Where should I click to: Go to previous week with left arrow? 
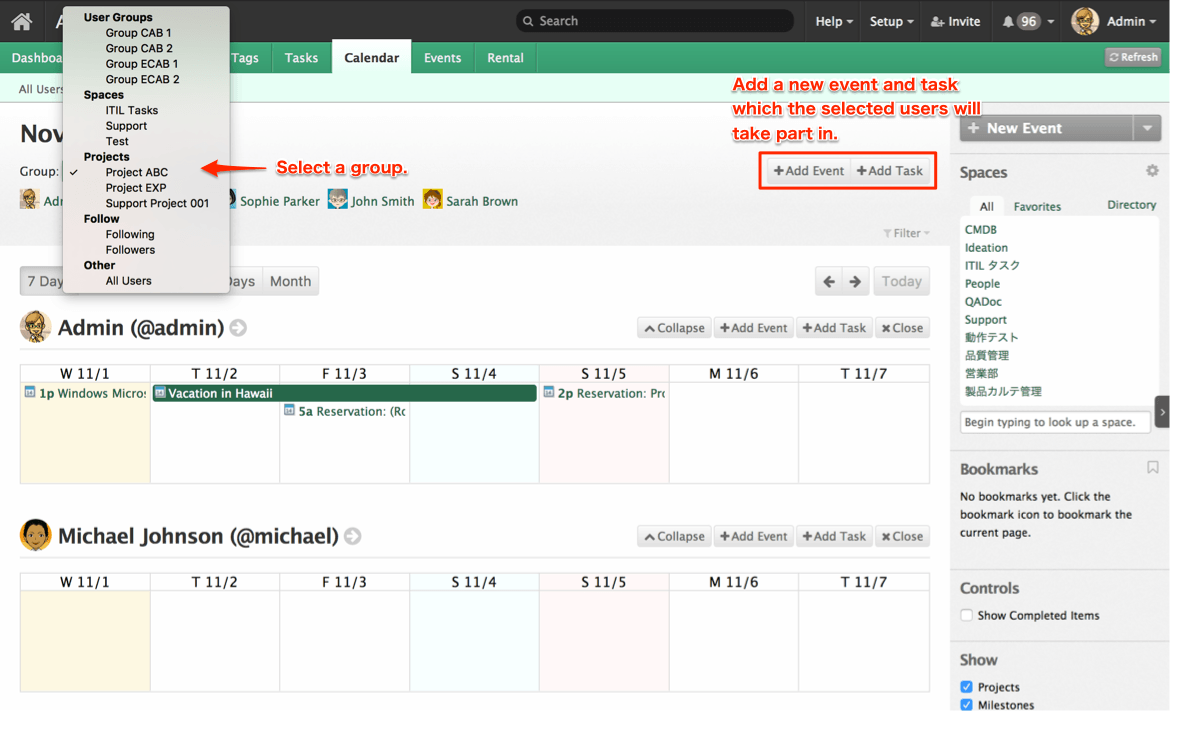coord(829,282)
